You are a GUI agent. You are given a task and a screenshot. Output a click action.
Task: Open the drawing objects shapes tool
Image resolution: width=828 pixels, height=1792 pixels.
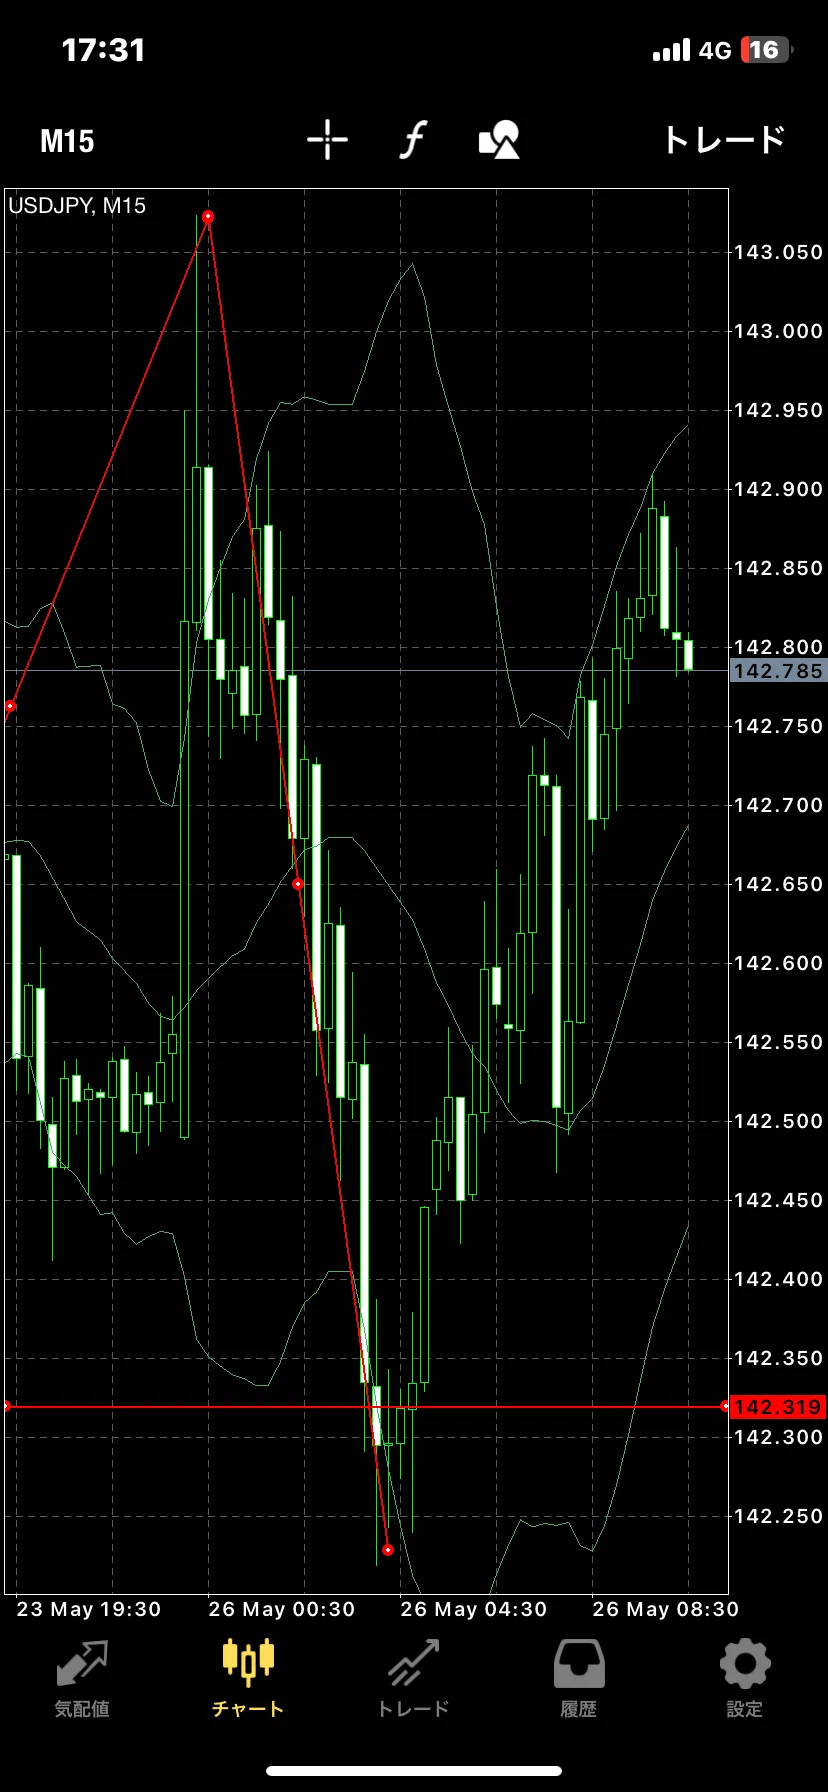click(499, 140)
